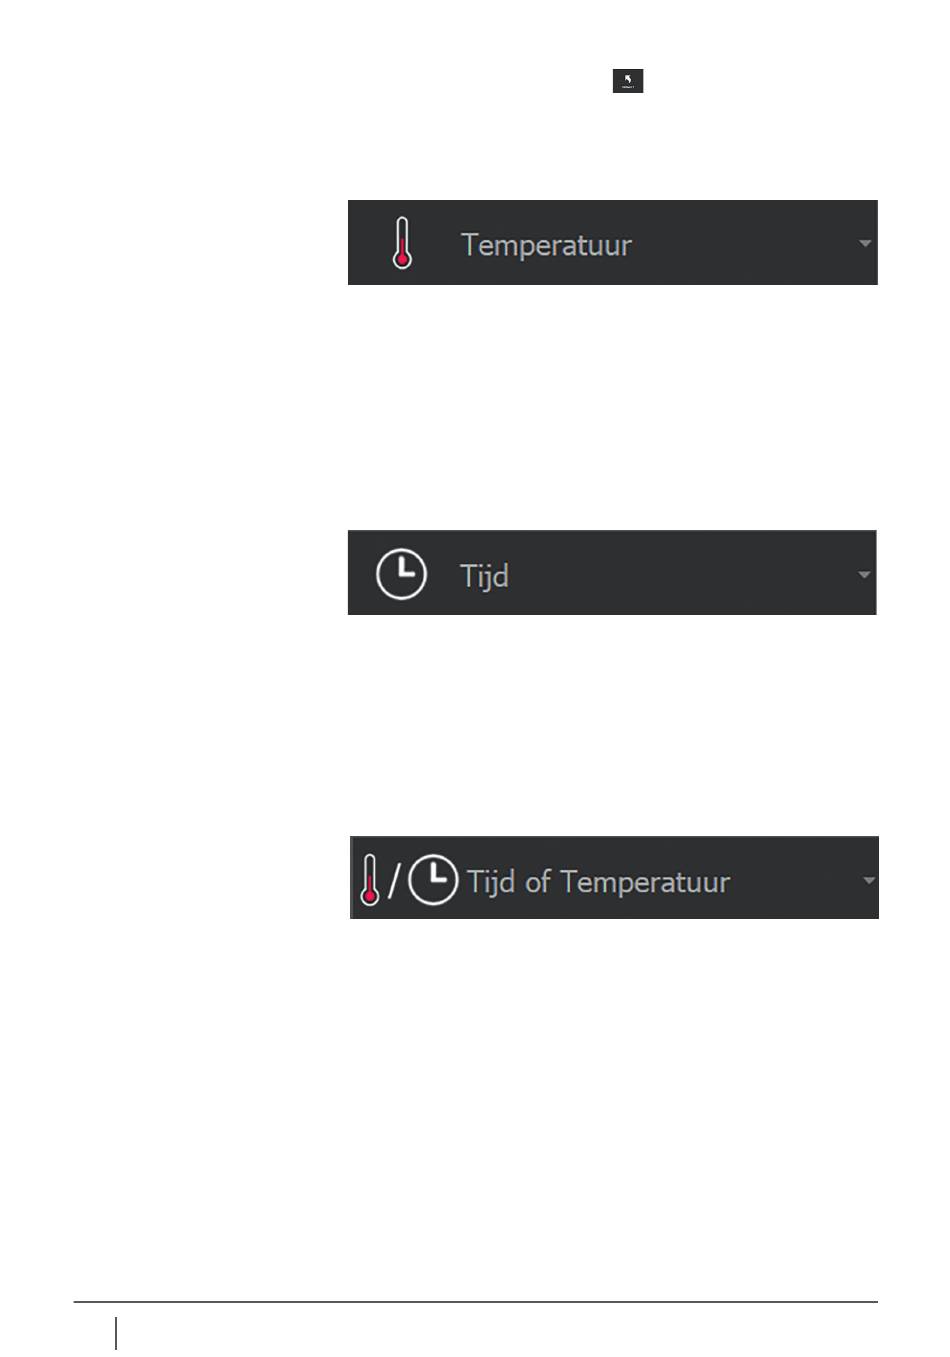Expand the Tijd of Temperatuur dropdown arrow
The height and width of the screenshot is (1357, 950).
click(x=868, y=880)
